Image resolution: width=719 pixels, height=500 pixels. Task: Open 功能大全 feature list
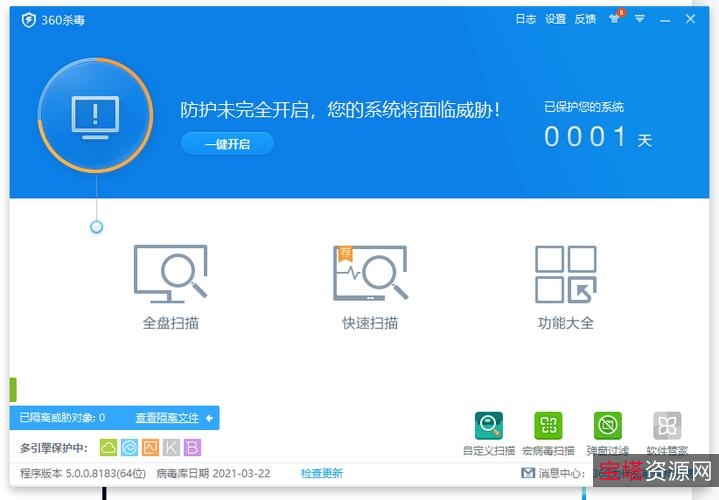coord(566,287)
